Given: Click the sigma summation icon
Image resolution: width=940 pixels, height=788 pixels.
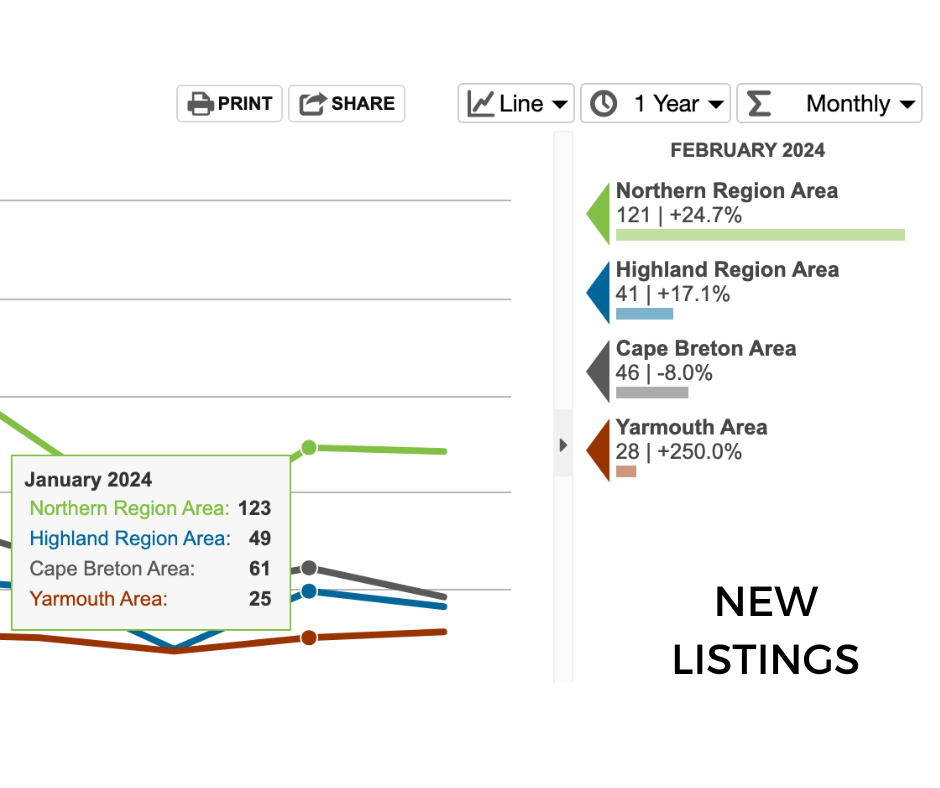Looking at the screenshot, I should 759,104.
